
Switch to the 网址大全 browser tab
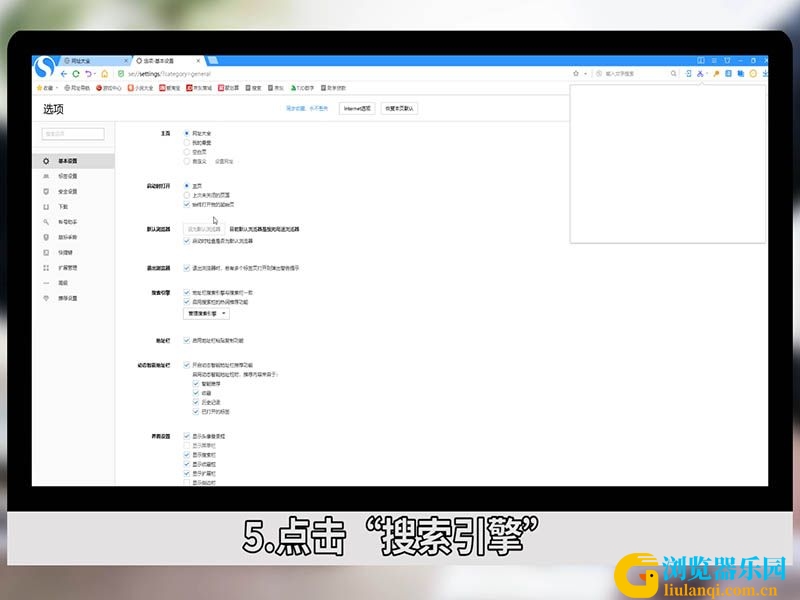[x=94, y=61]
